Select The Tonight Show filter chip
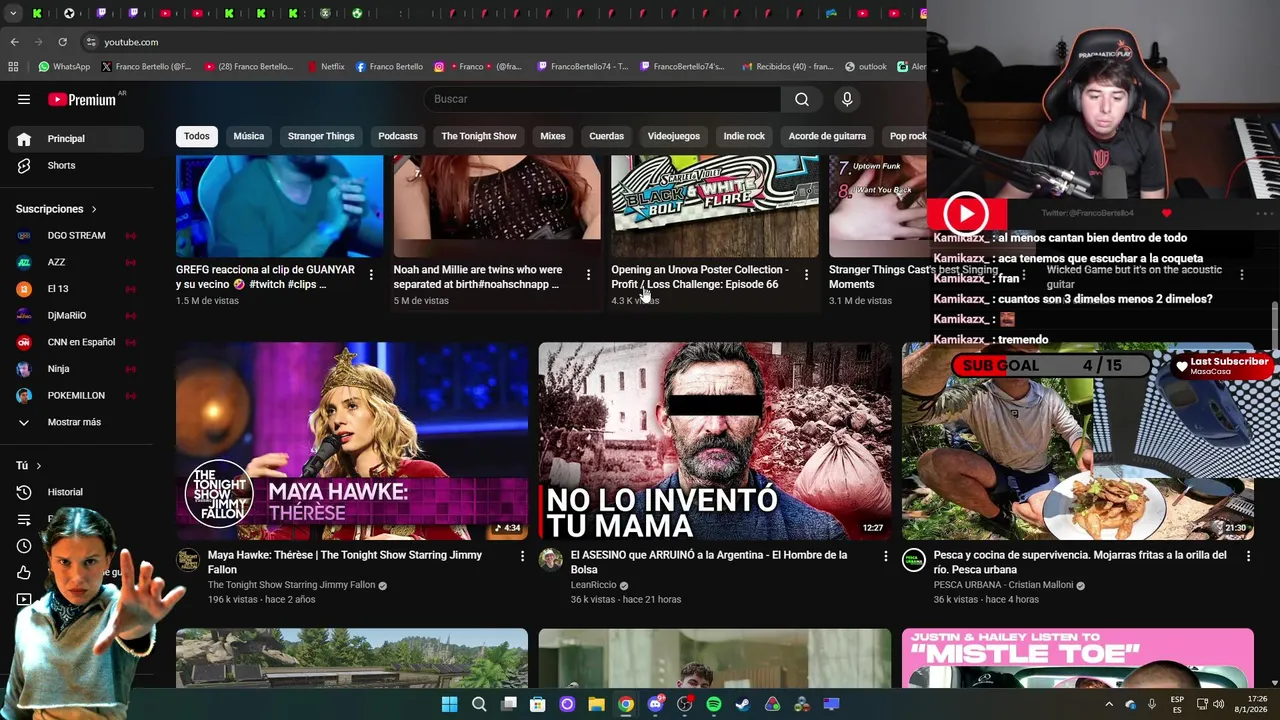 (479, 136)
